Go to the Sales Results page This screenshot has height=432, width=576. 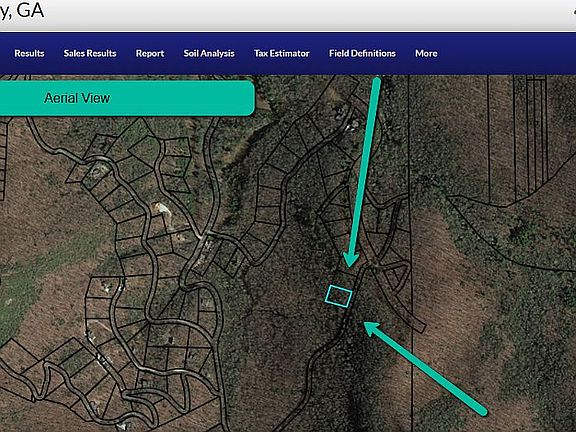coord(90,53)
